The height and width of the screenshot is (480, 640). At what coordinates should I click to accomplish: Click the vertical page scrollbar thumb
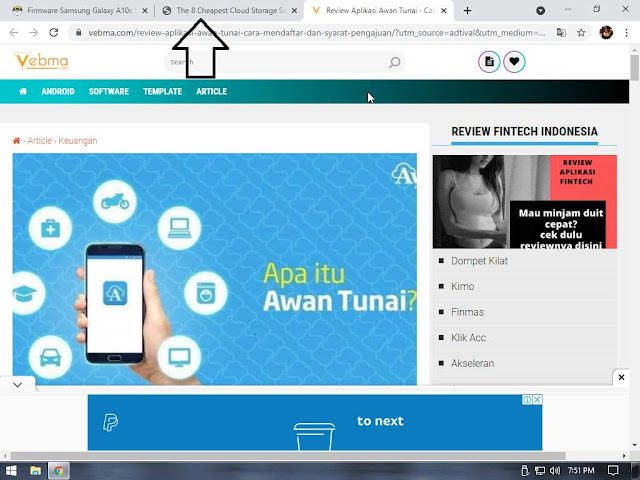pyautogui.click(x=635, y=67)
